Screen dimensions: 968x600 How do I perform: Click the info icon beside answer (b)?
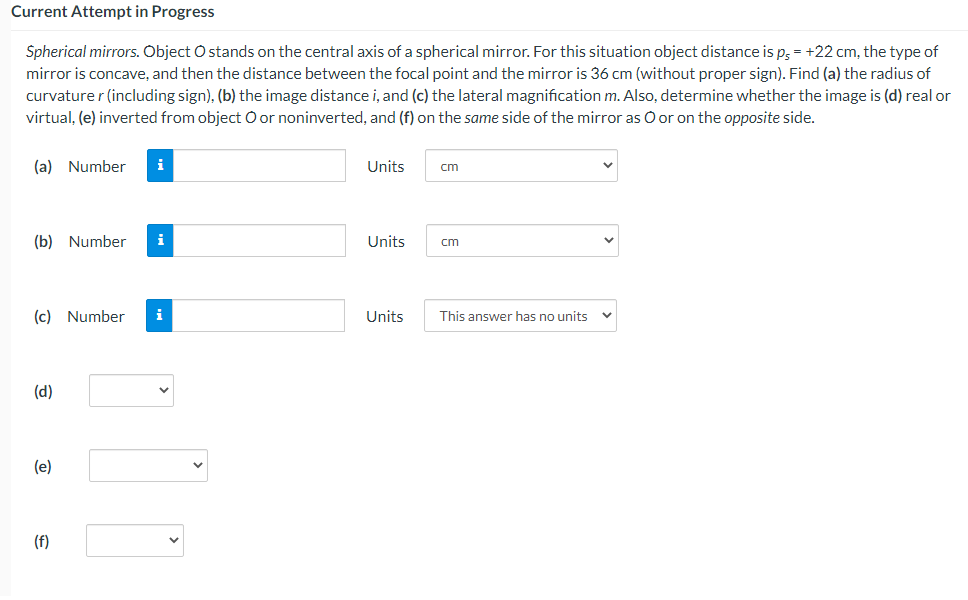pos(160,240)
